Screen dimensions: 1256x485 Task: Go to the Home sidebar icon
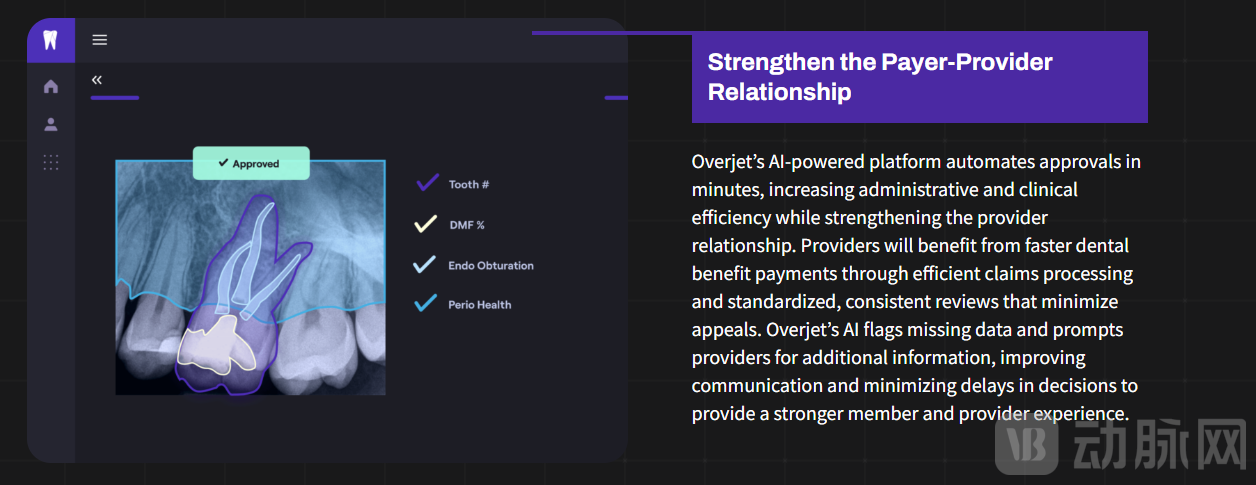[x=51, y=87]
